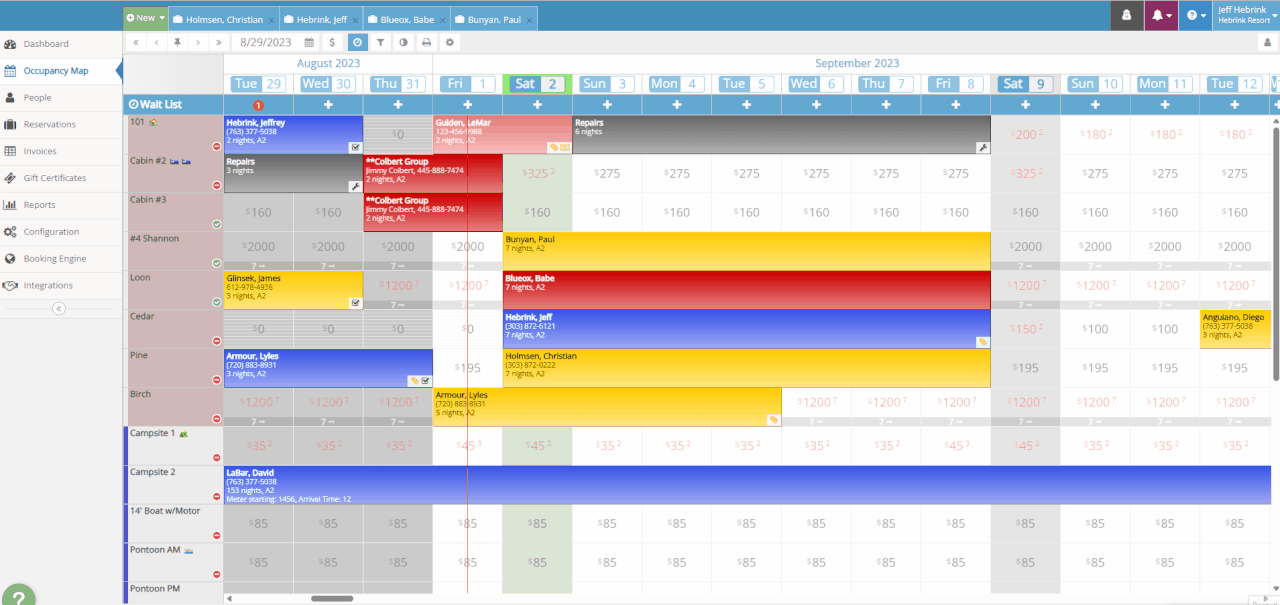Open the occupancy map settings gear icon
Screen dimensions: 1280x605
(450, 42)
